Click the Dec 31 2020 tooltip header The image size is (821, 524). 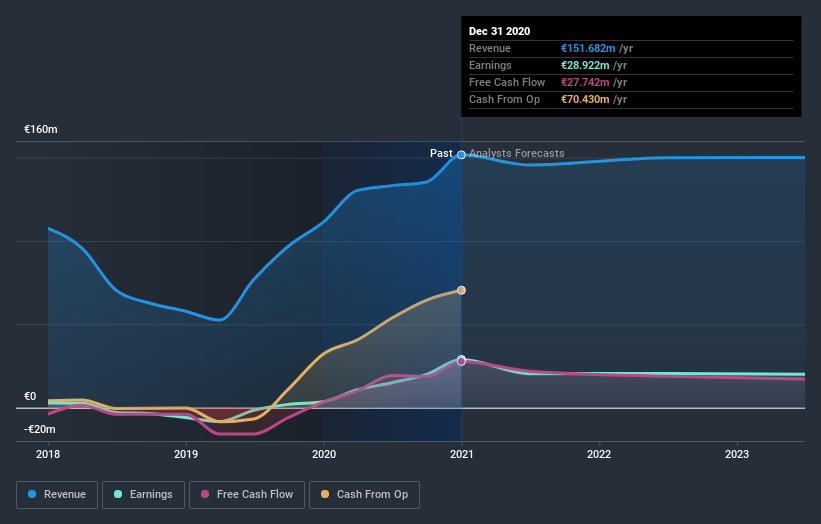(x=500, y=31)
